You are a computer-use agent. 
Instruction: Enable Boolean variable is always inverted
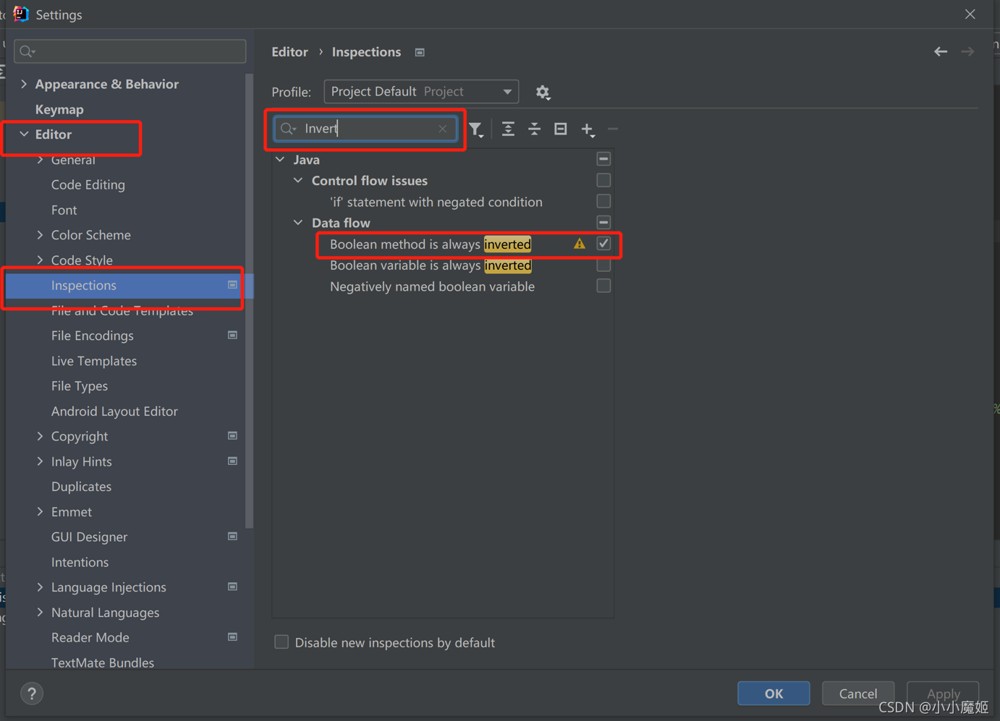pyautogui.click(x=603, y=265)
